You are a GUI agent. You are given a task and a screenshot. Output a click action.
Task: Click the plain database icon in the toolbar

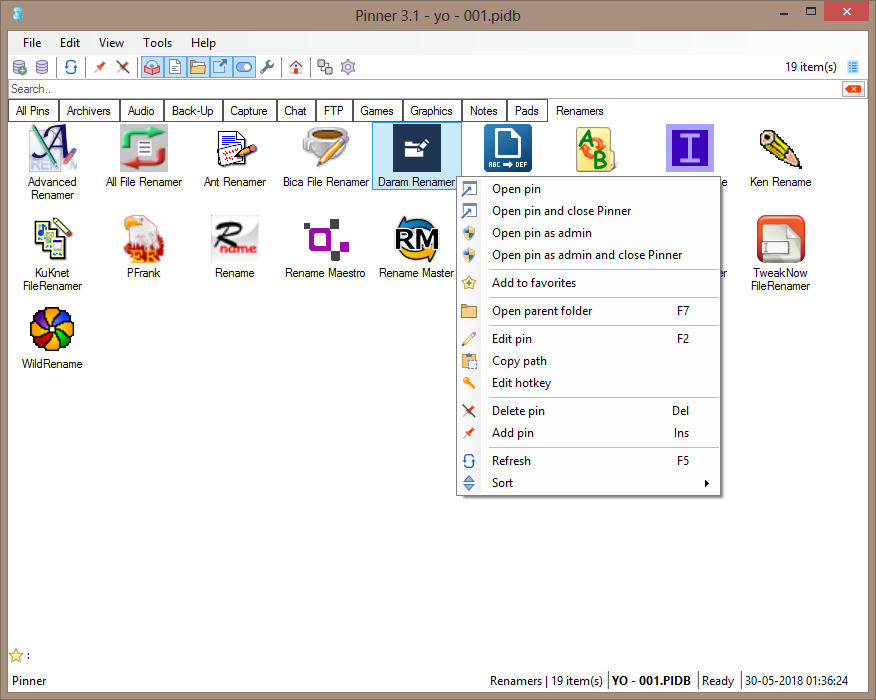tap(42, 67)
